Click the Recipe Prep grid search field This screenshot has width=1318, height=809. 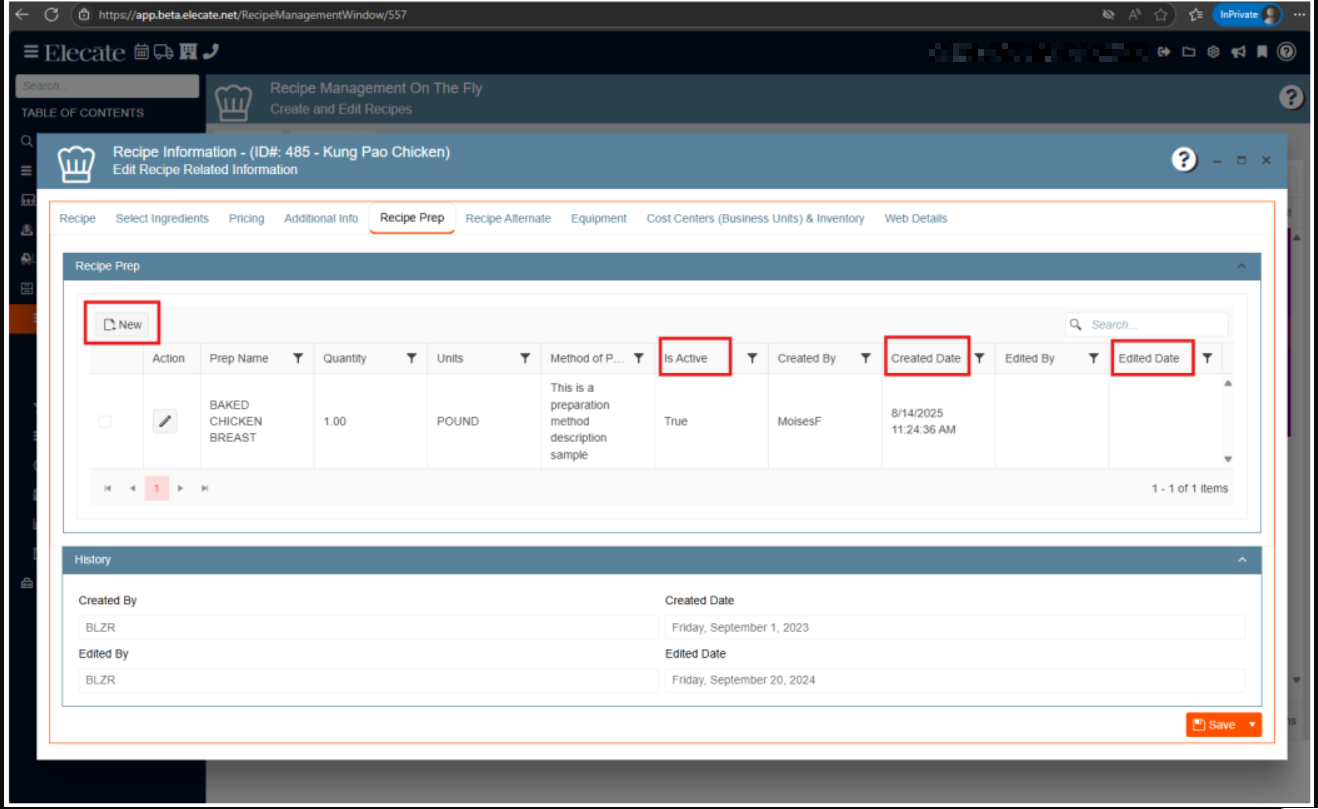click(x=1155, y=325)
